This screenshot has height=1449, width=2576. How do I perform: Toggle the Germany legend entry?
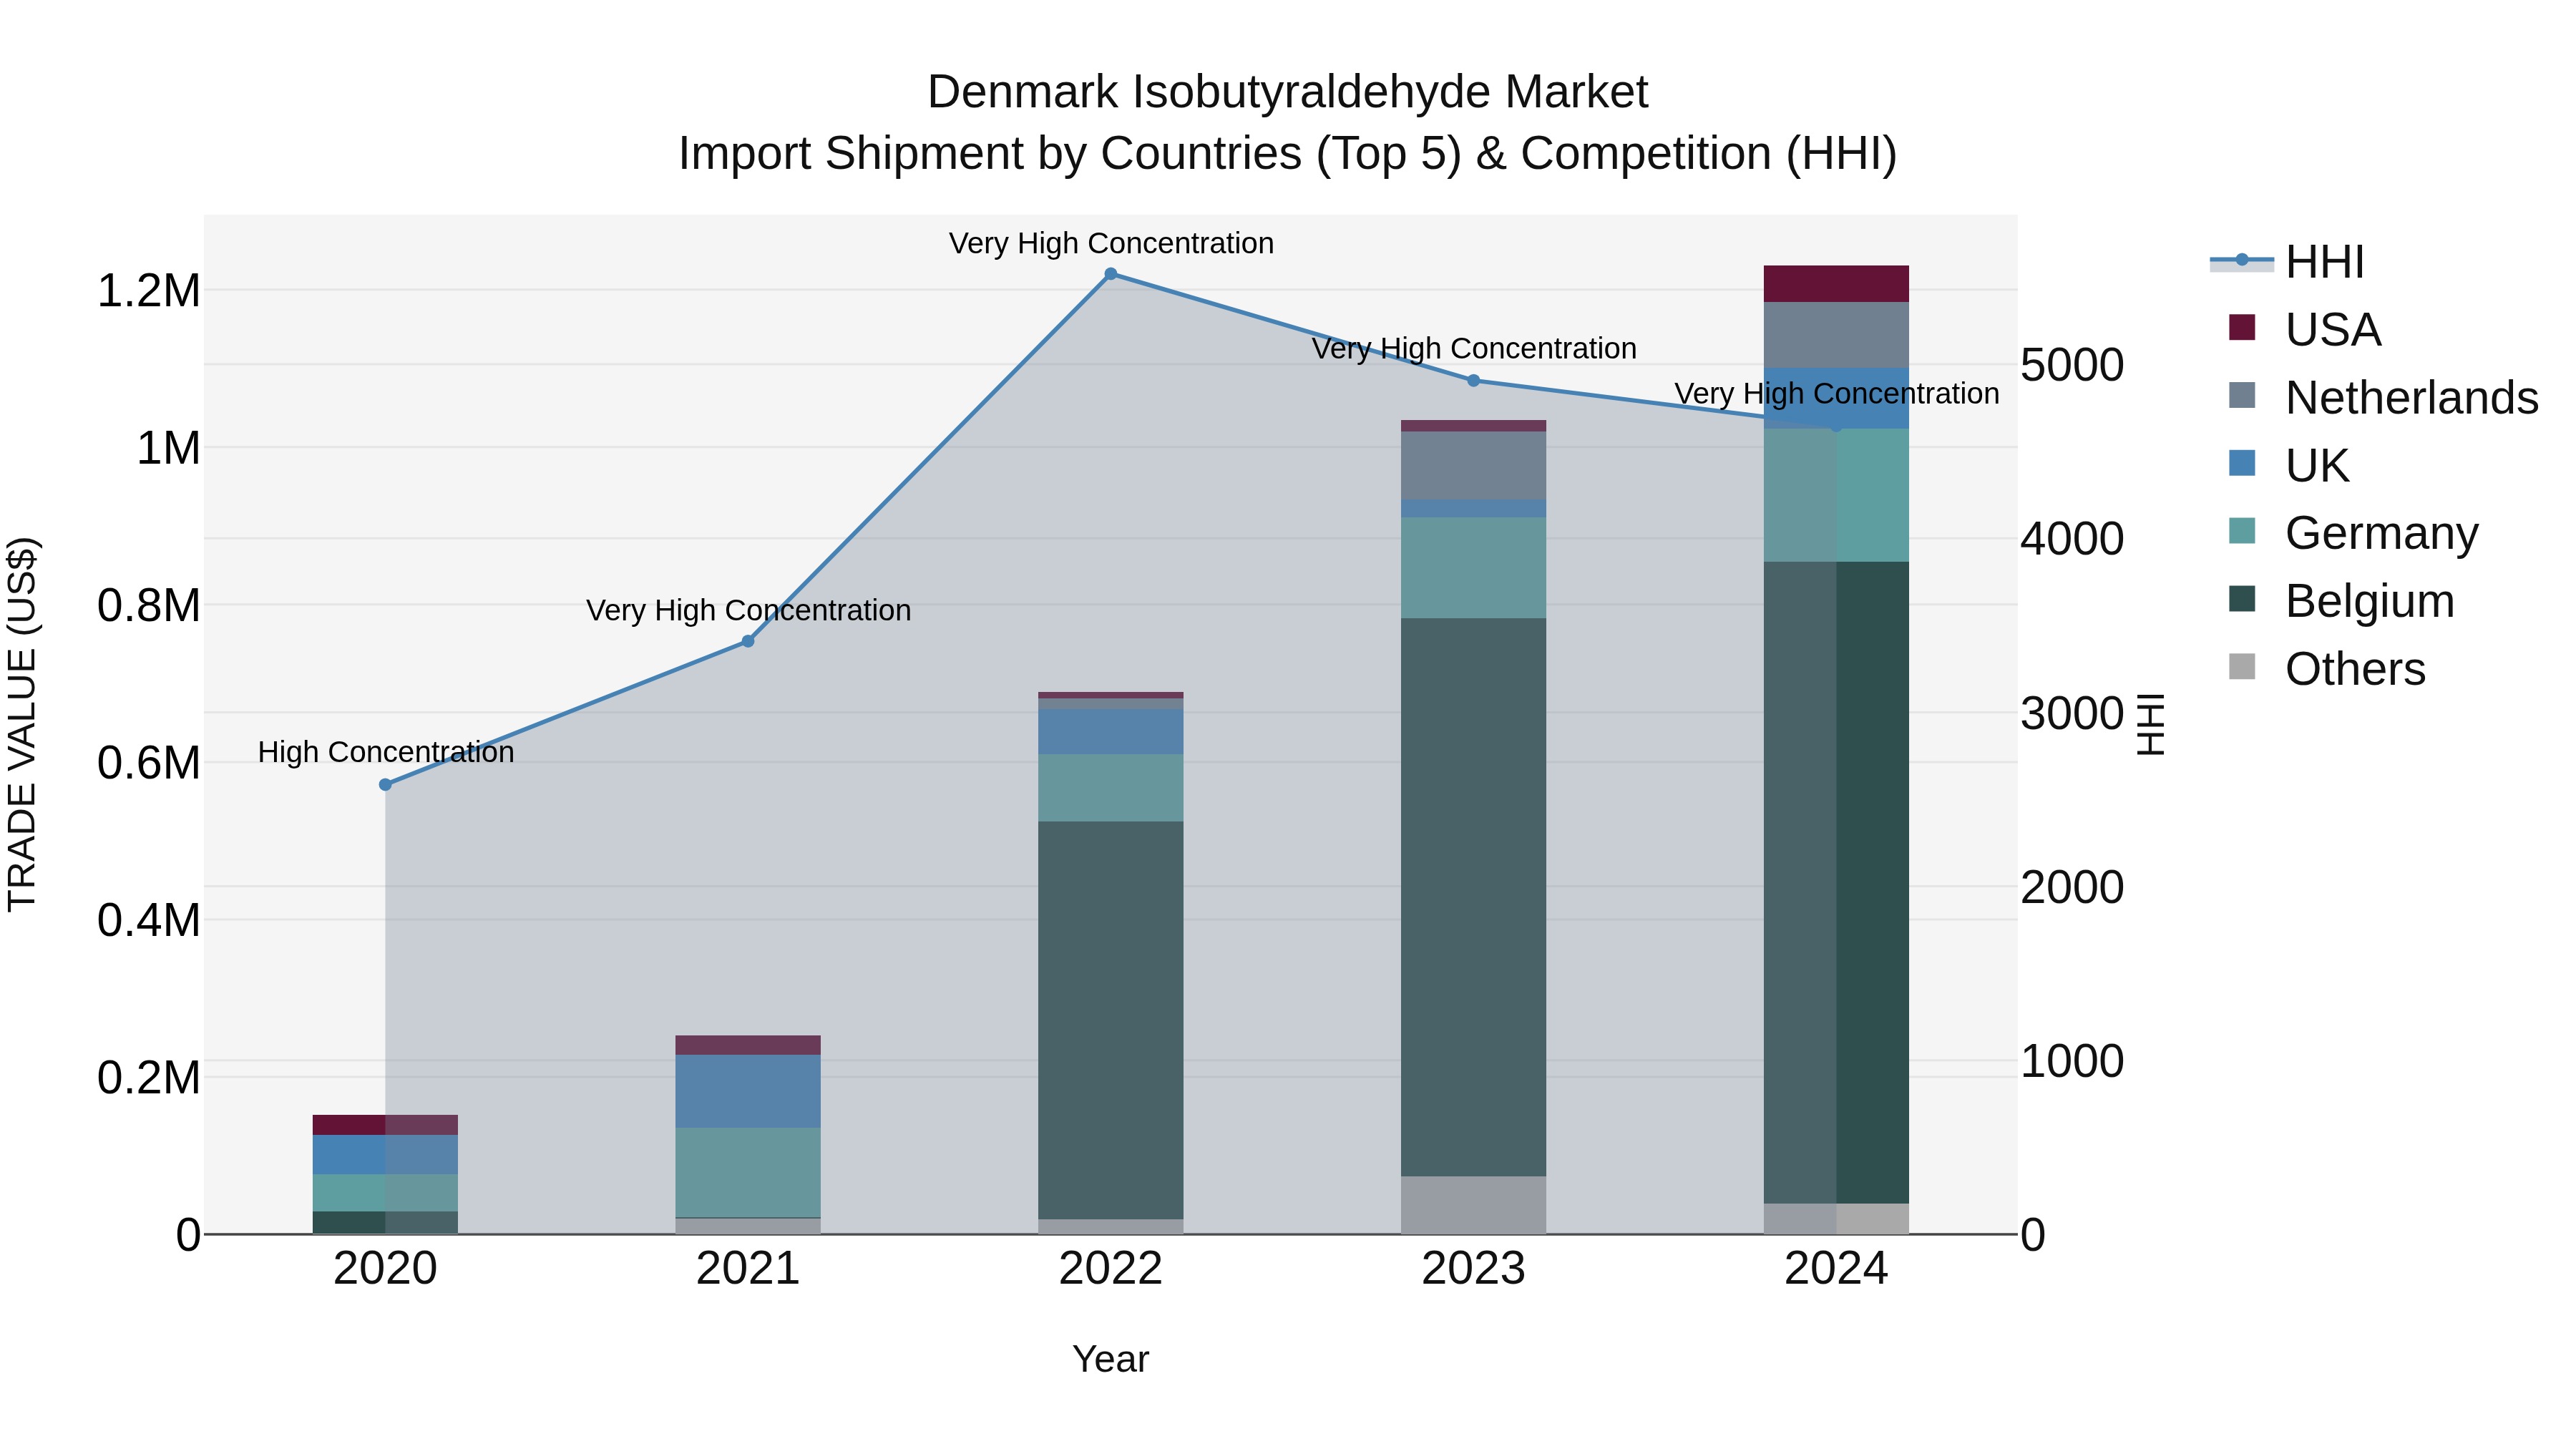(2354, 533)
